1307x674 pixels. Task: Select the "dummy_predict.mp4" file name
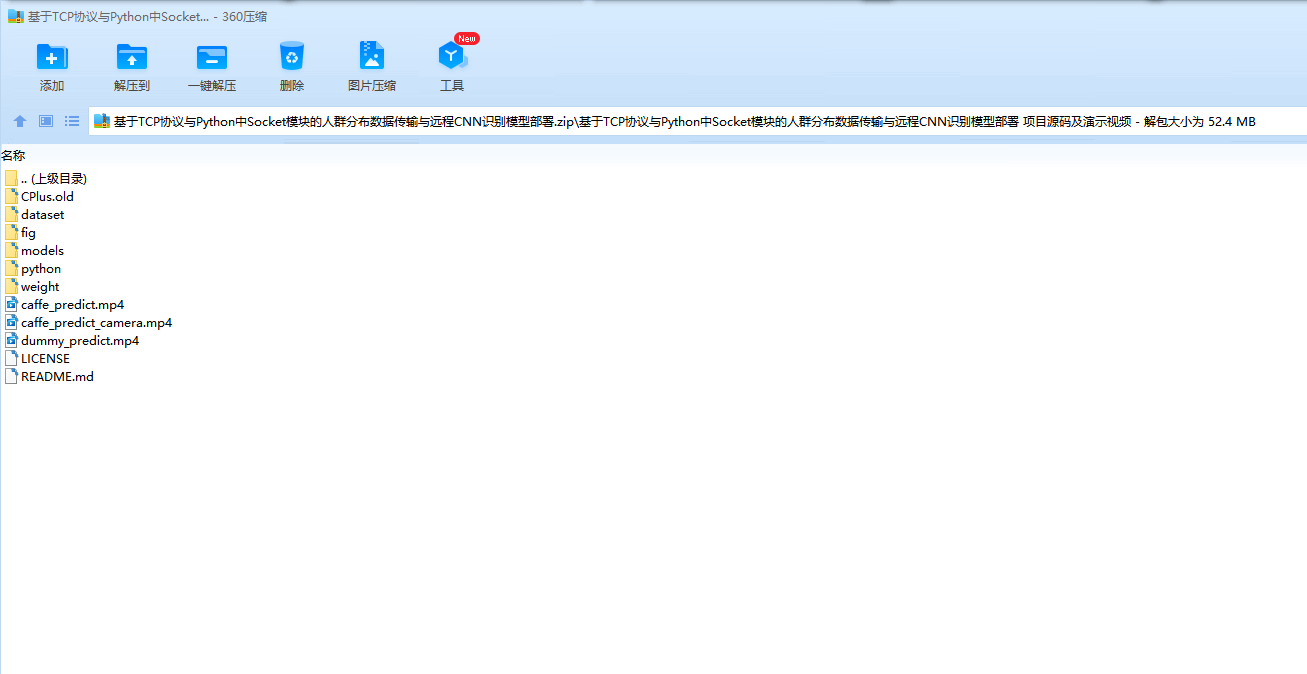pyautogui.click(x=80, y=341)
